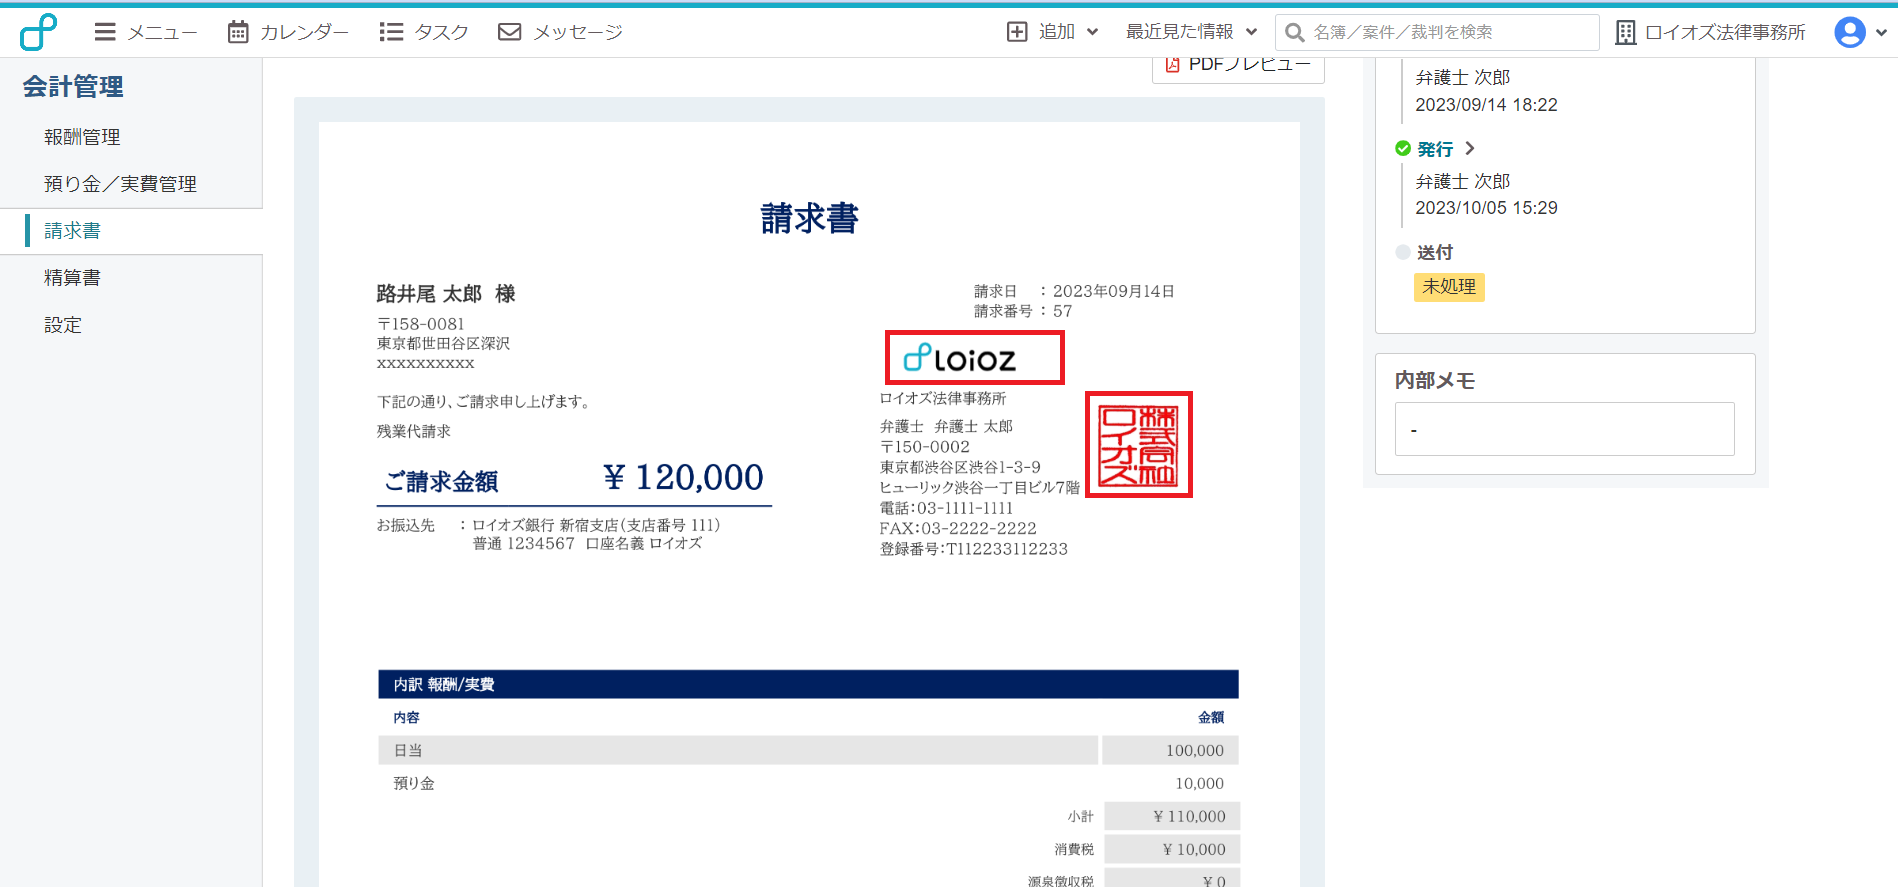Click the office building icon
1898x887 pixels.
pyautogui.click(x=1626, y=32)
